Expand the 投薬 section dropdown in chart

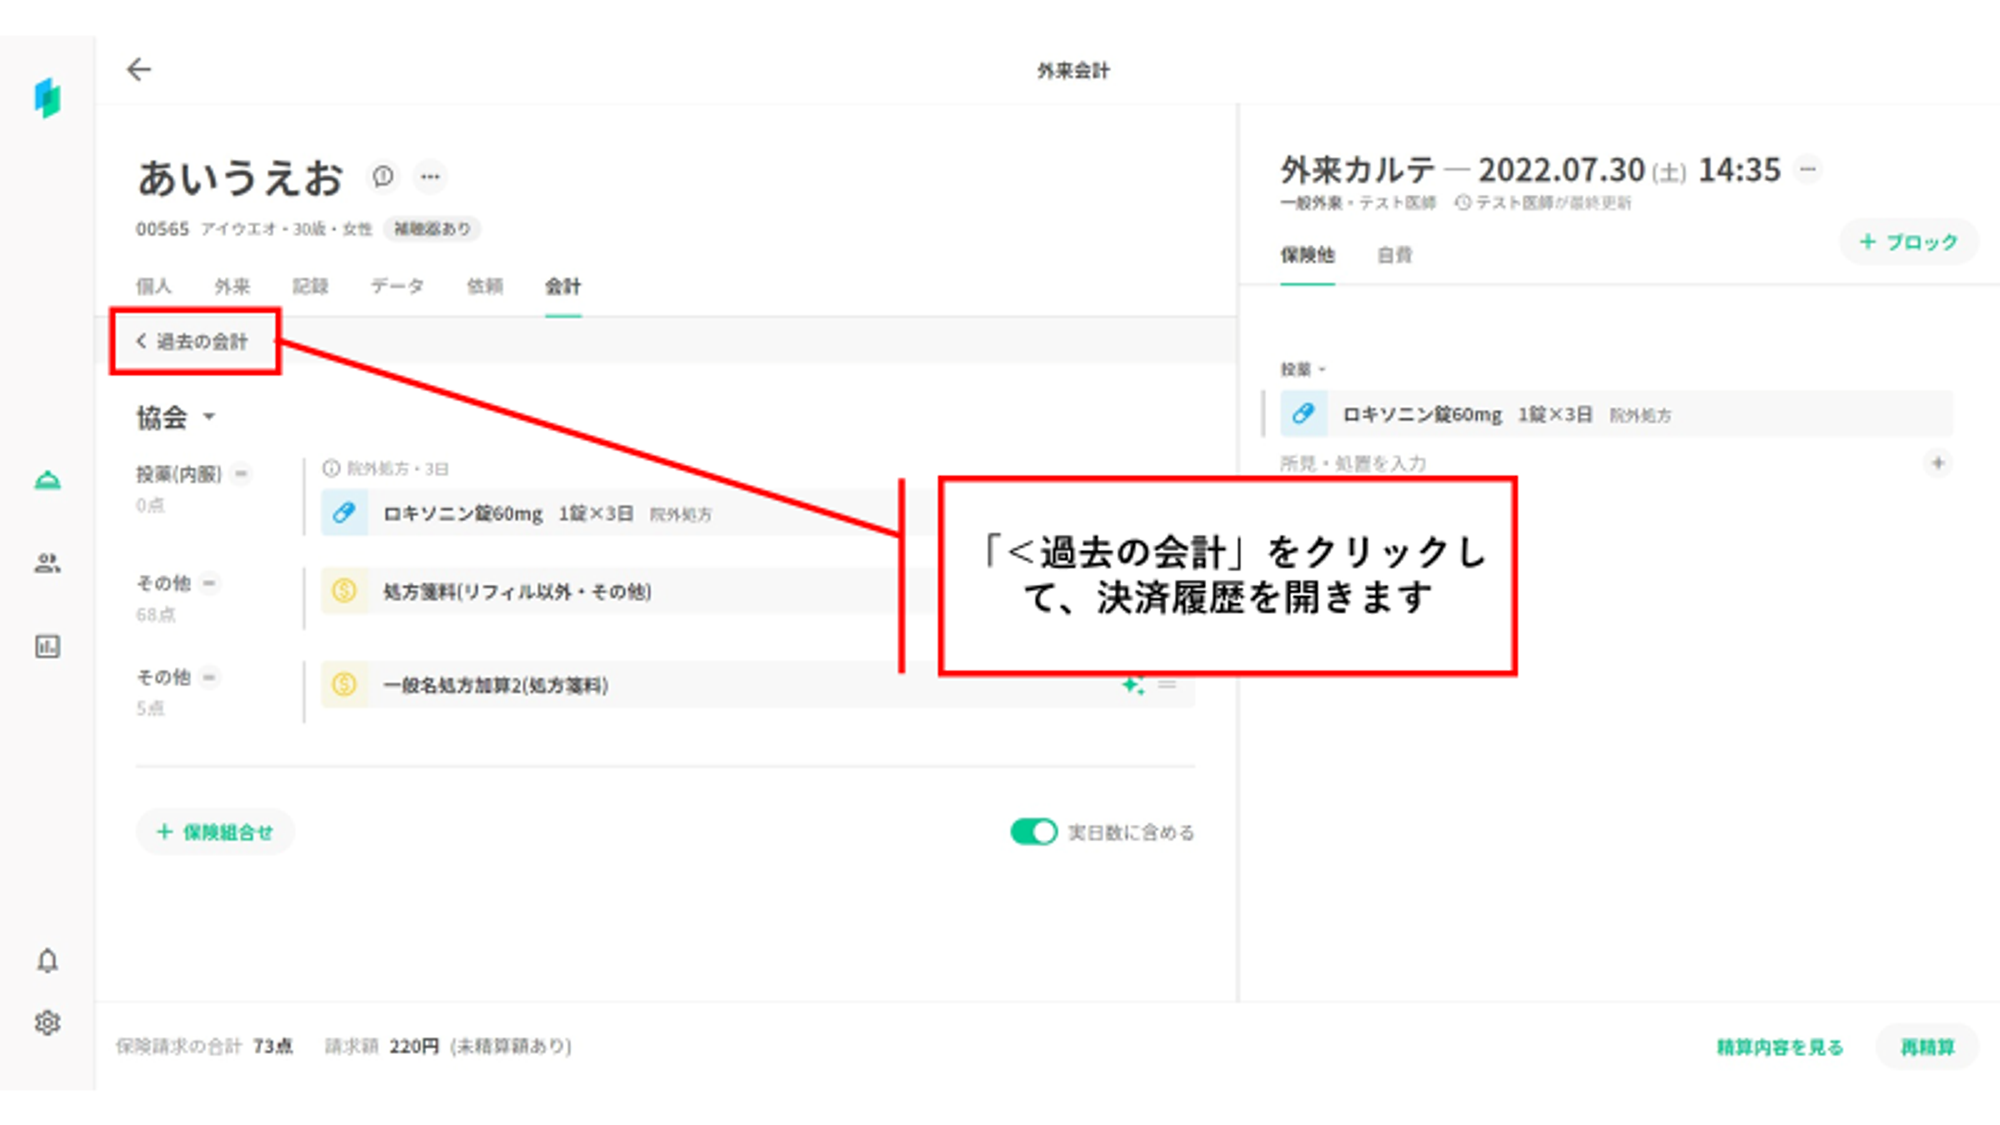tap(1322, 370)
